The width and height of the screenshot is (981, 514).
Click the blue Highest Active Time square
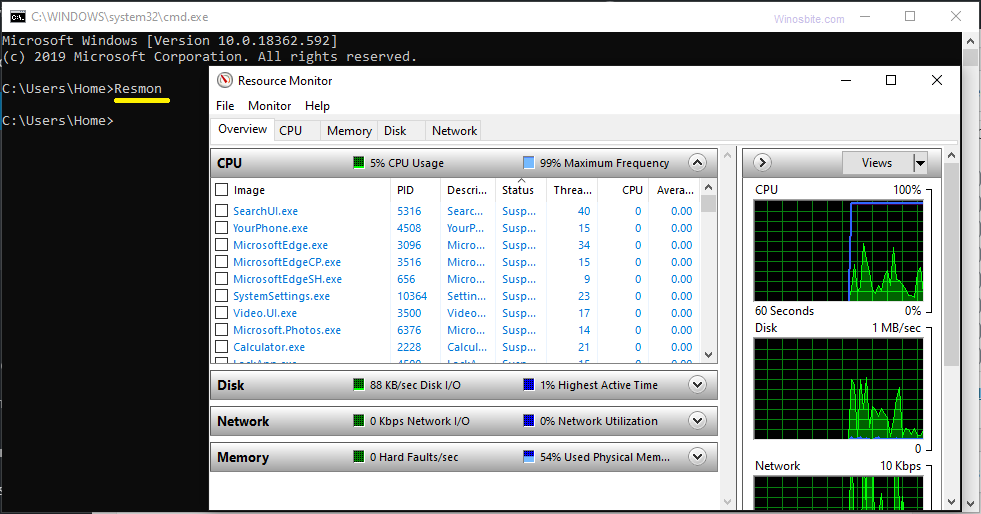[x=529, y=385]
